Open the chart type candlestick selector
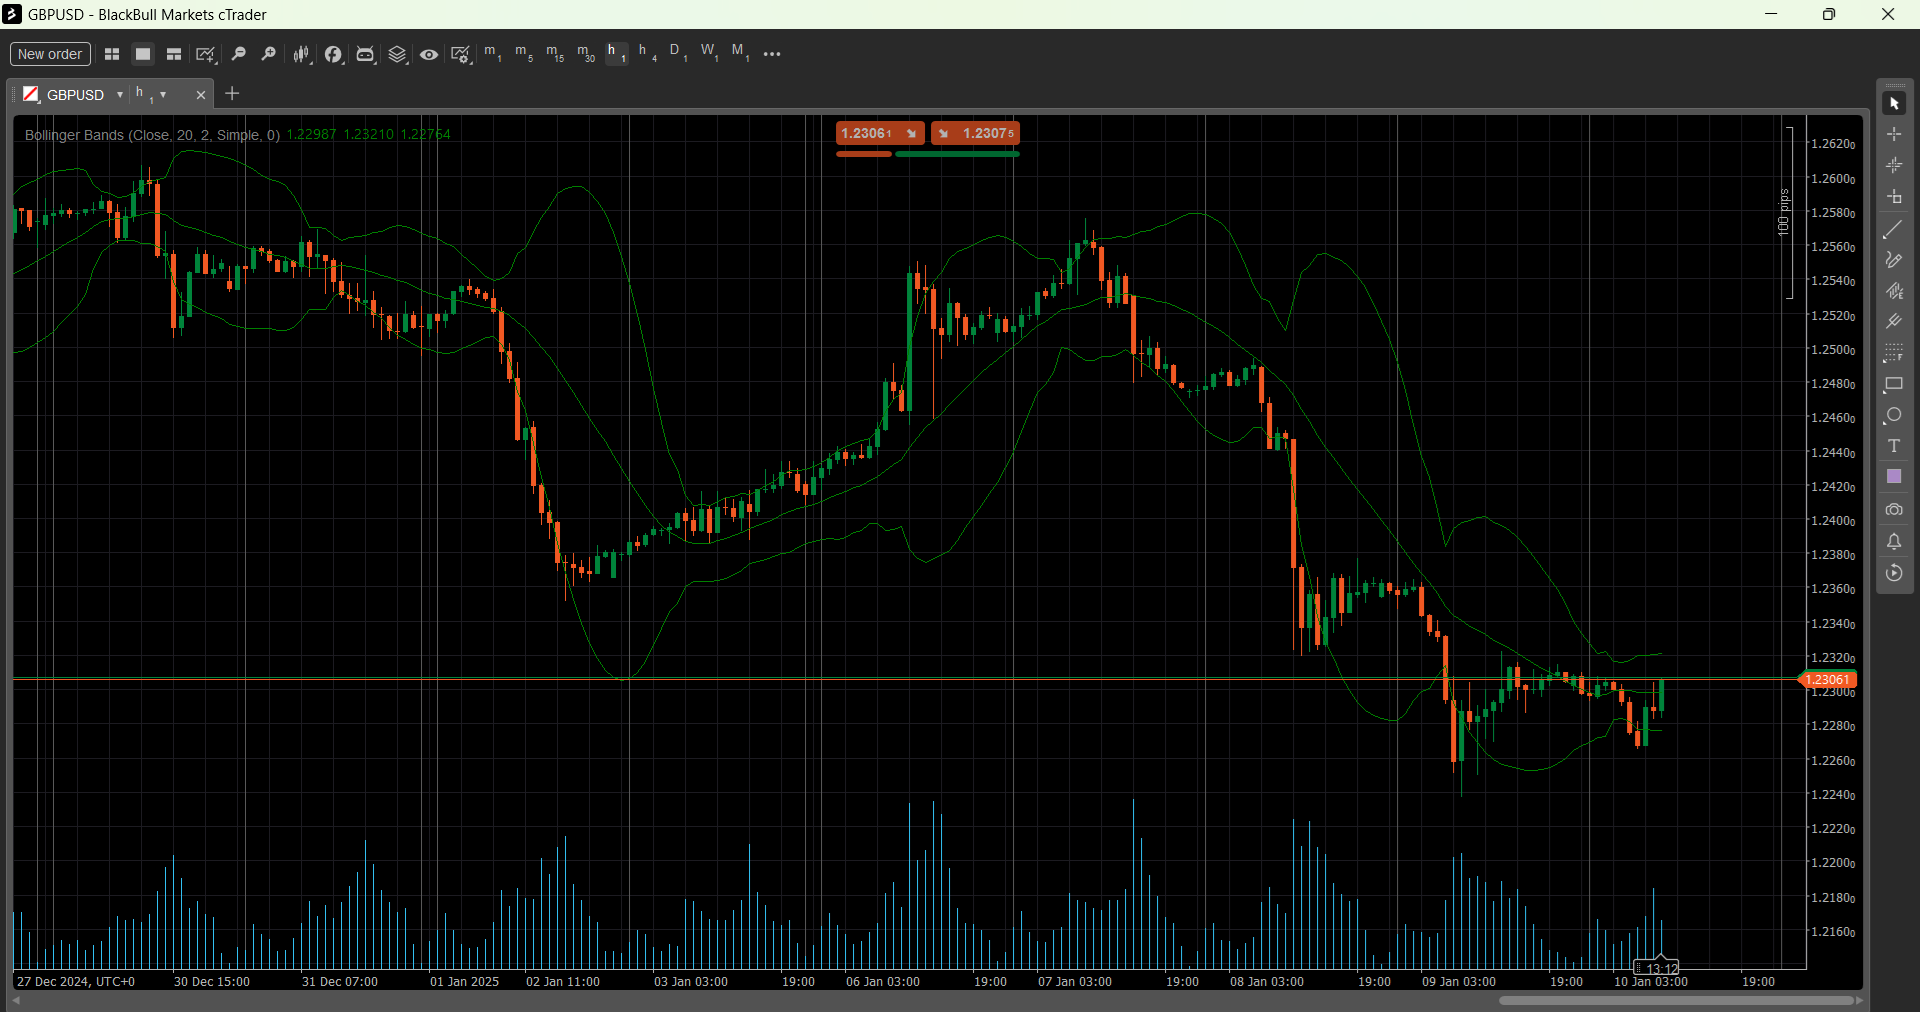The width and height of the screenshot is (1920, 1012). 301,54
